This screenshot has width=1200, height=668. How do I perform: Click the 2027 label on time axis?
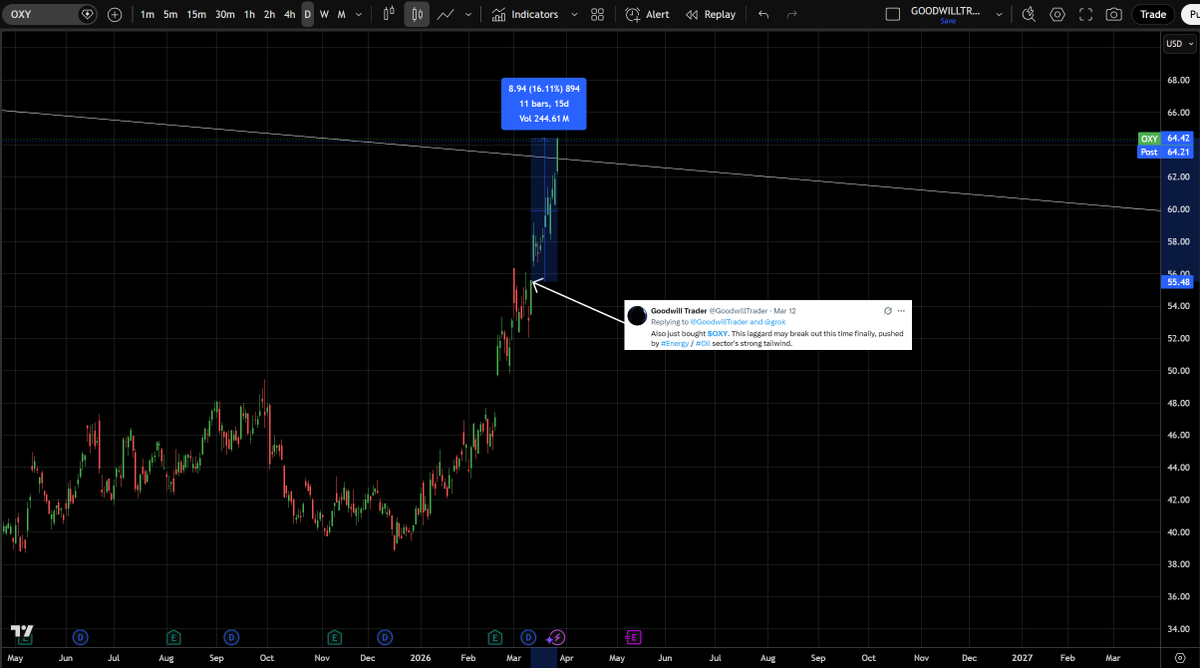pos(1022,658)
